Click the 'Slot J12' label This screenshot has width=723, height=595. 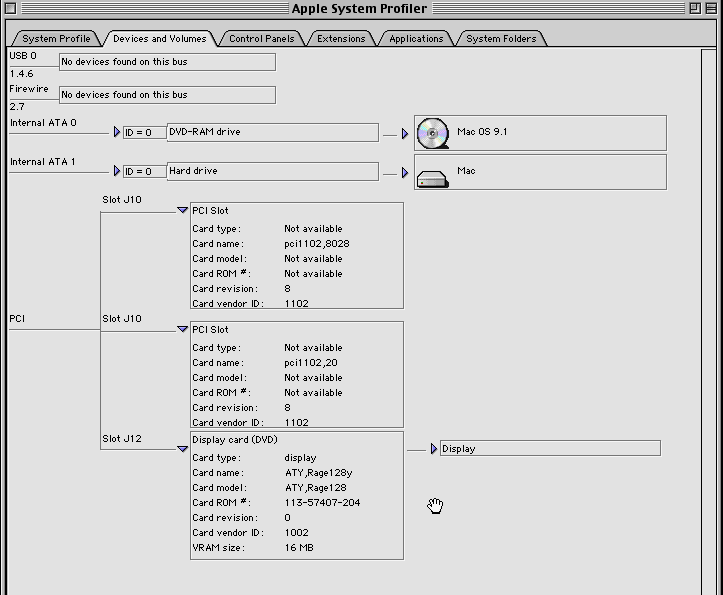(122, 439)
